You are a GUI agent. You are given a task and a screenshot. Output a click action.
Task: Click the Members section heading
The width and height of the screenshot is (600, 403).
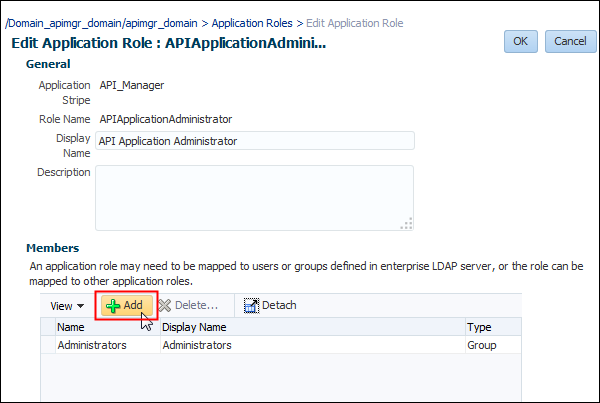tap(53, 248)
